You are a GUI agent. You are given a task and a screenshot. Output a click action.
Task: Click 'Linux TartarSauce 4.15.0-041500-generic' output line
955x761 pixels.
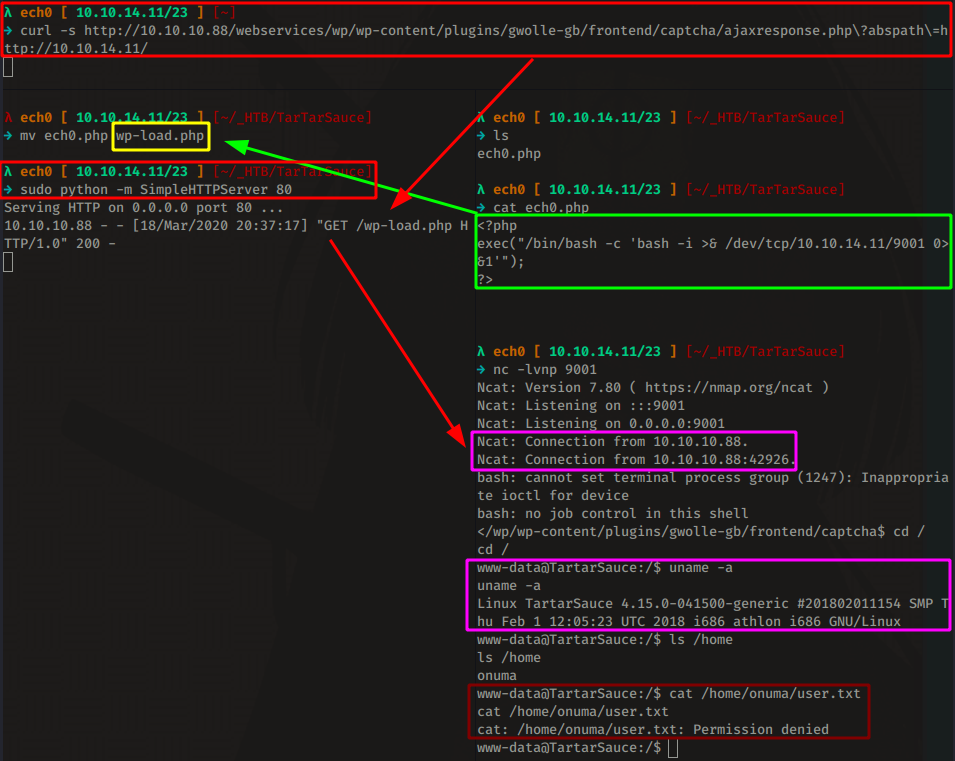tap(713, 604)
